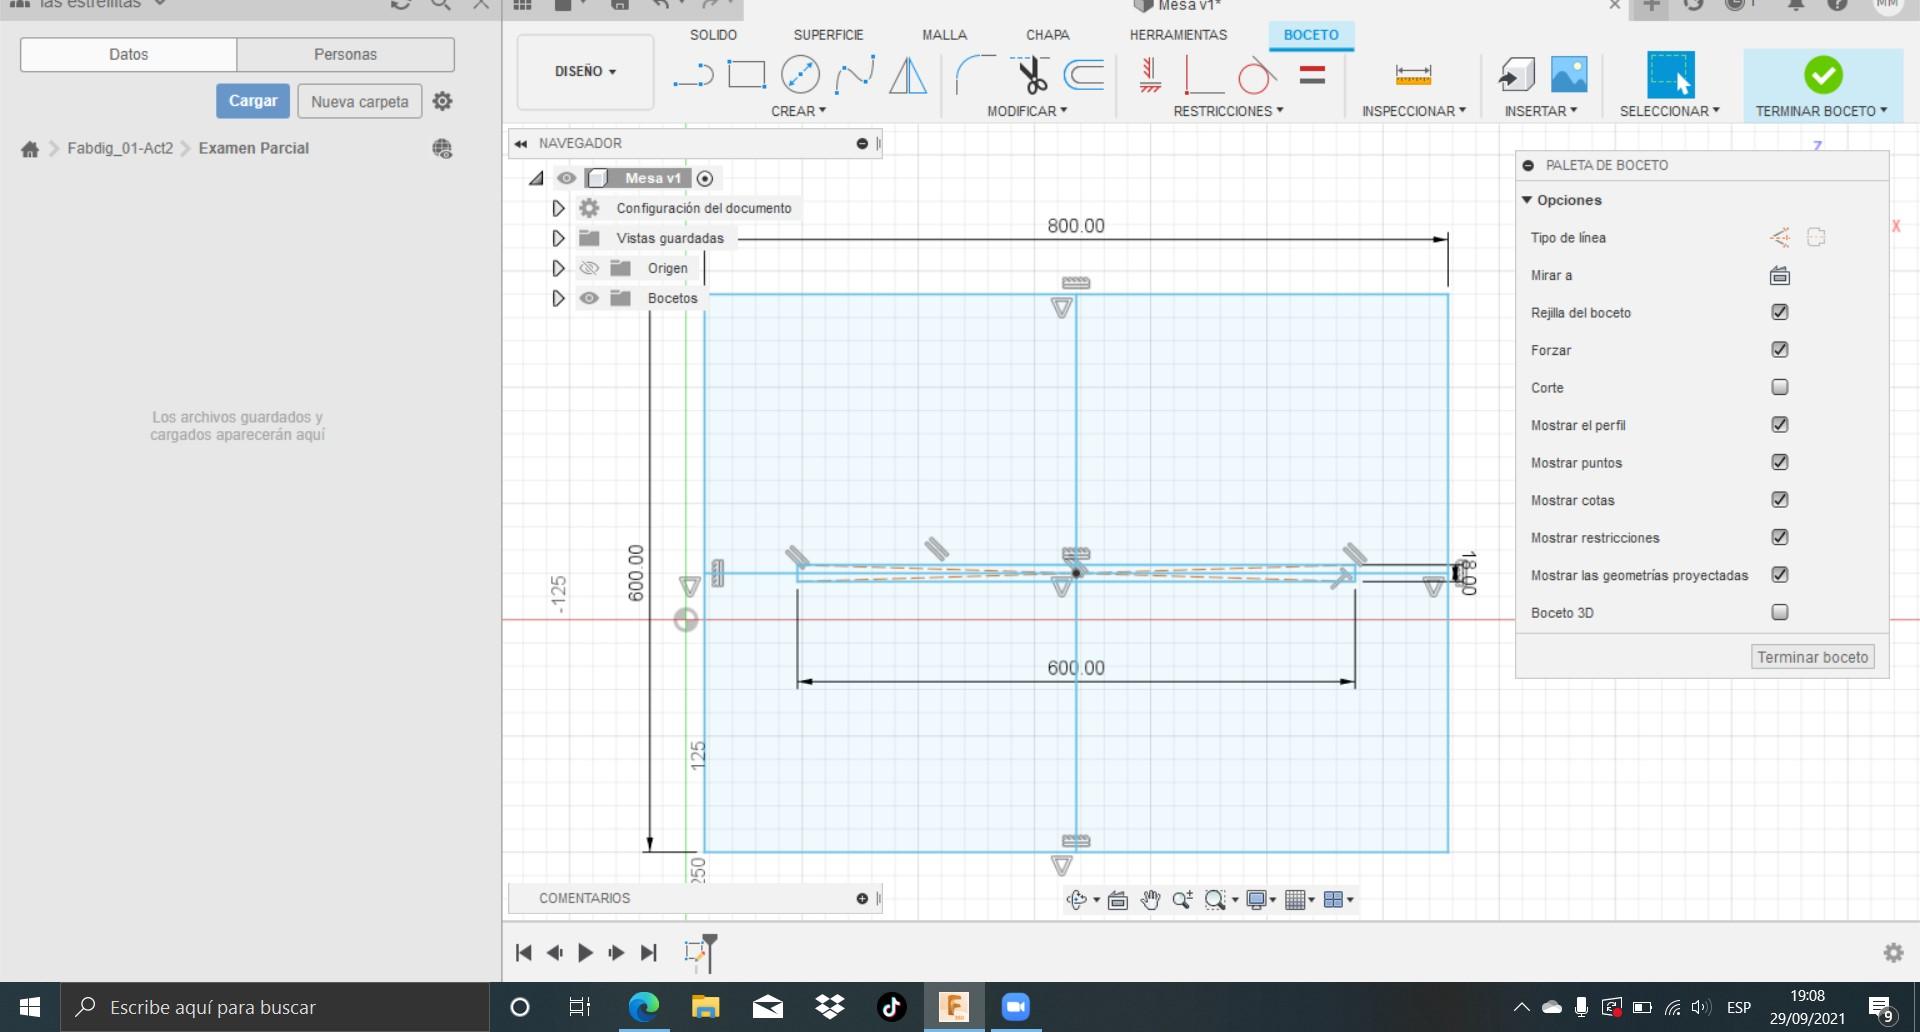The width and height of the screenshot is (1920, 1032).
Task: Collapse the Mesa v1 root node
Action: (x=537, y=178)
